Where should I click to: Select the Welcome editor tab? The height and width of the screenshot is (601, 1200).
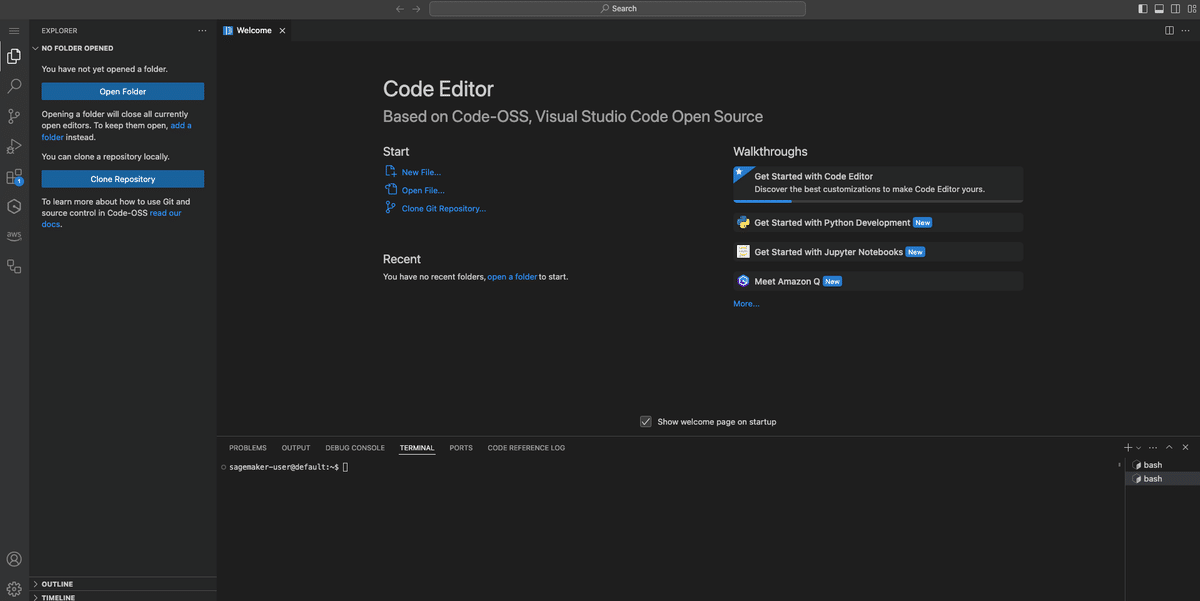254,31
